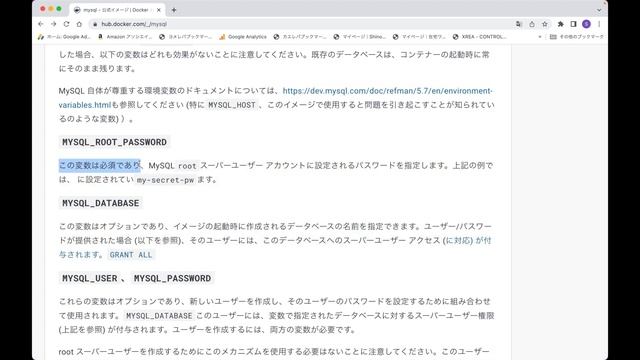Click the macOS yellow minimize button
640x360 pixels.
click(51, 9)
